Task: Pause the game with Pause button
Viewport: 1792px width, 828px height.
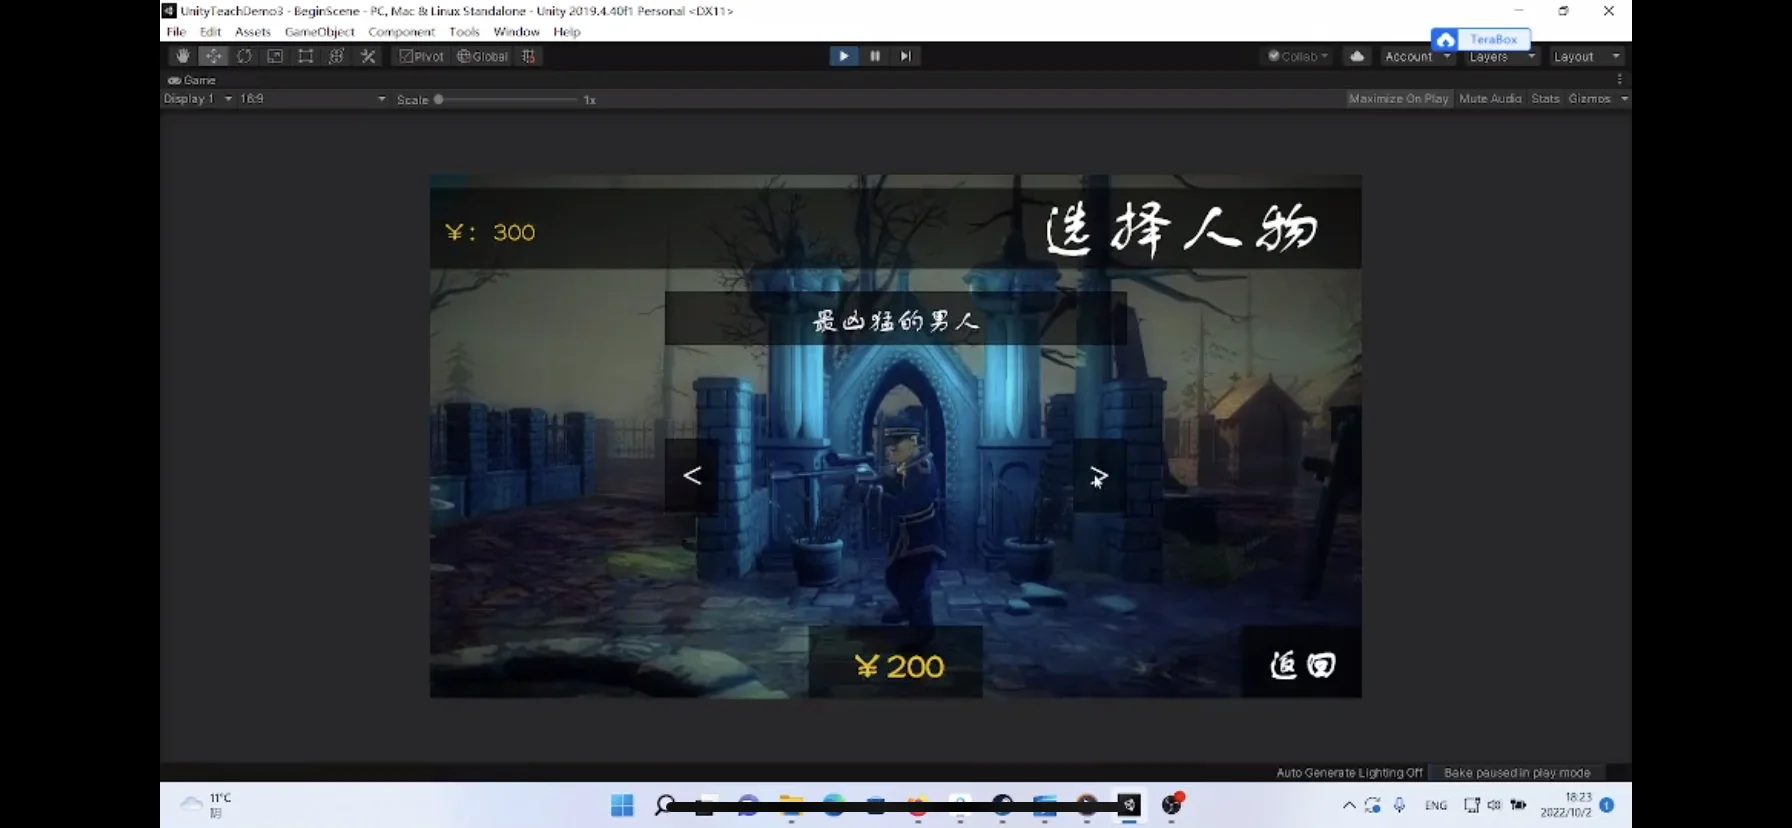Action: tap(875, 56)
